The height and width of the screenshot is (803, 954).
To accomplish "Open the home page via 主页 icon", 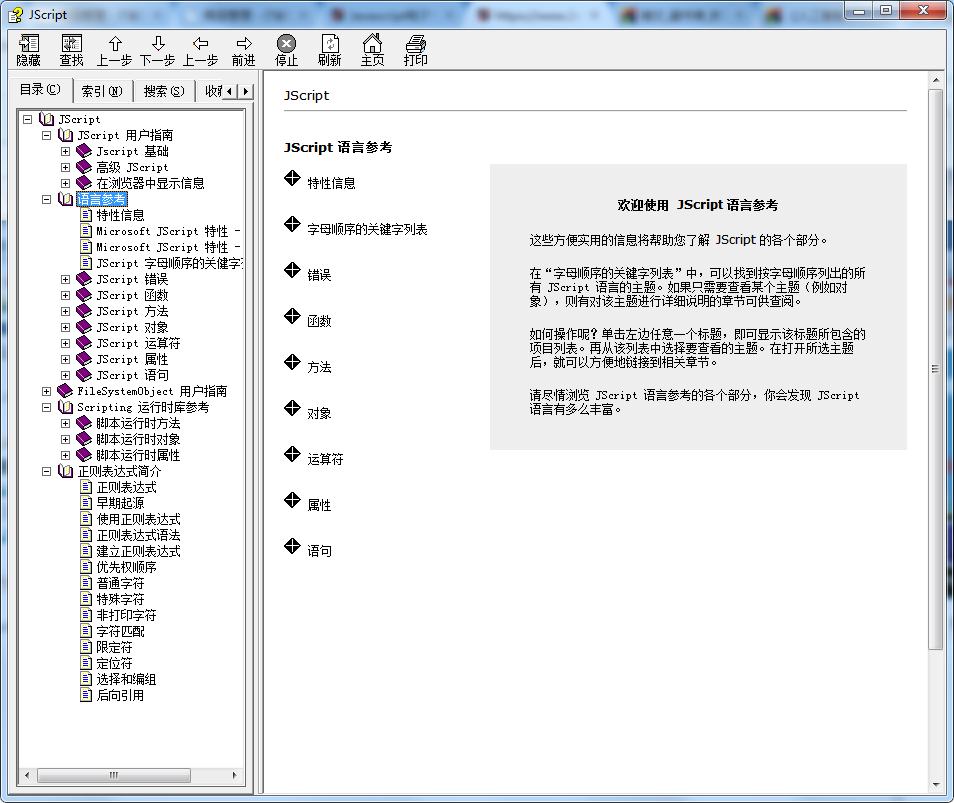I will click(x=372, y=44).
